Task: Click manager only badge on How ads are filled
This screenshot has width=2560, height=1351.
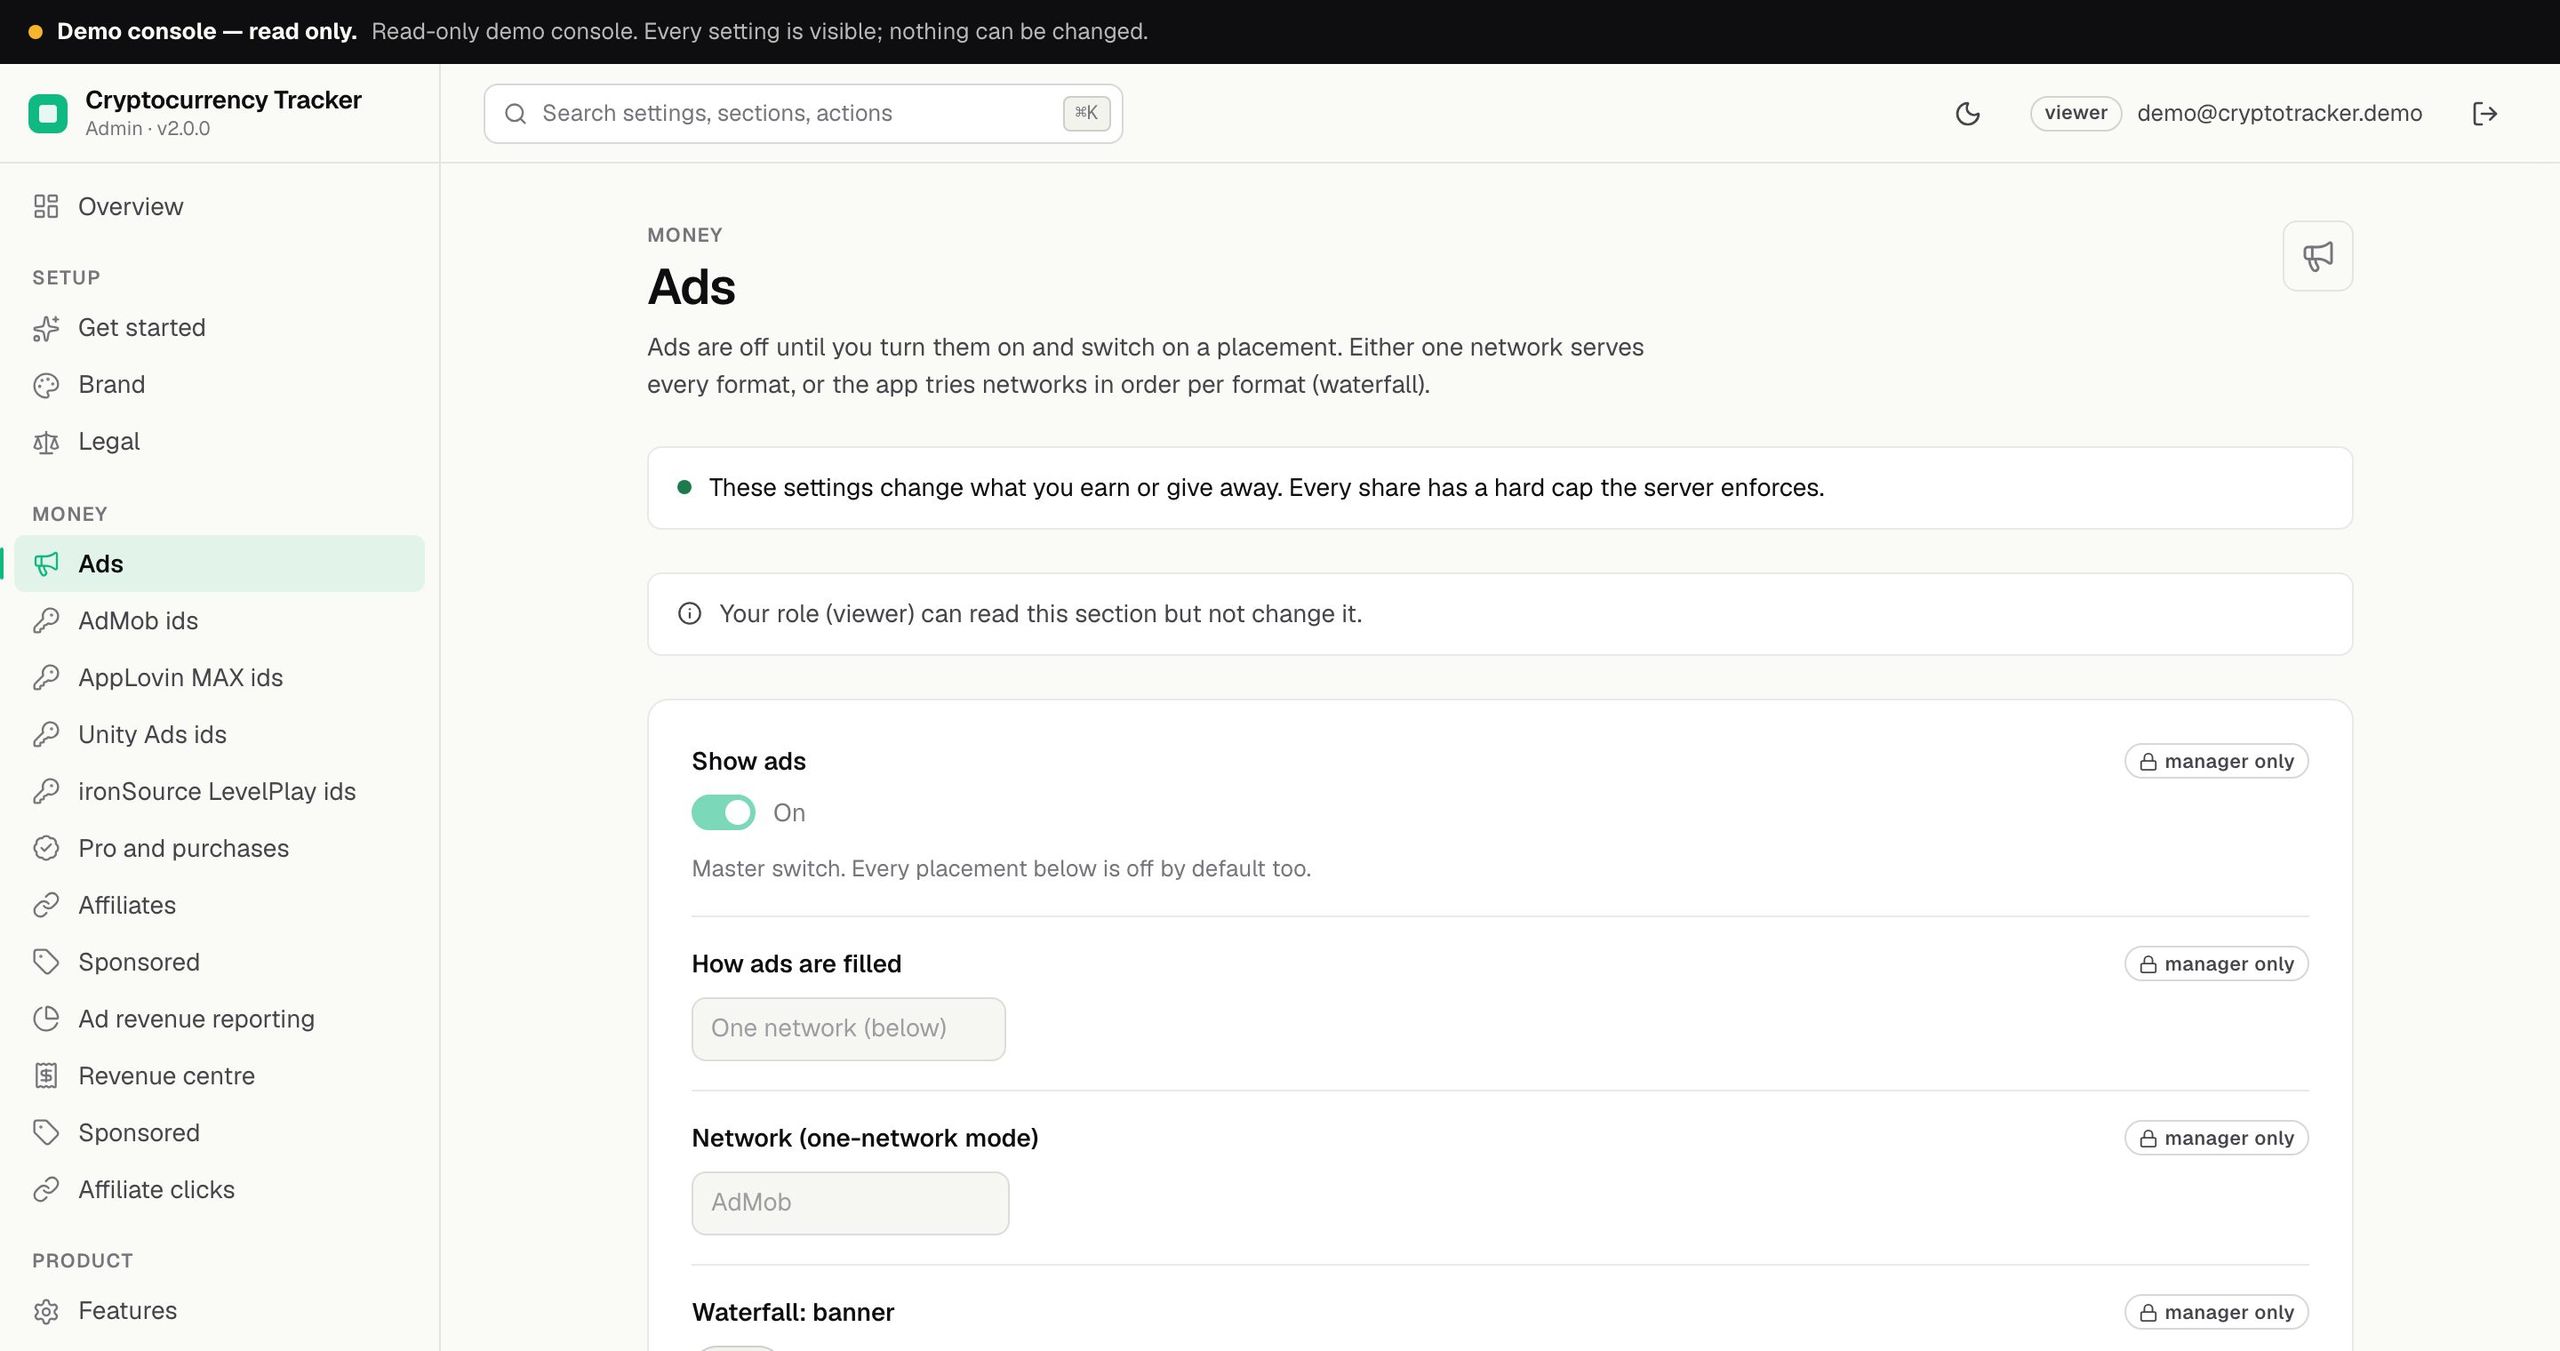Action: click(x=2216, y=965)
